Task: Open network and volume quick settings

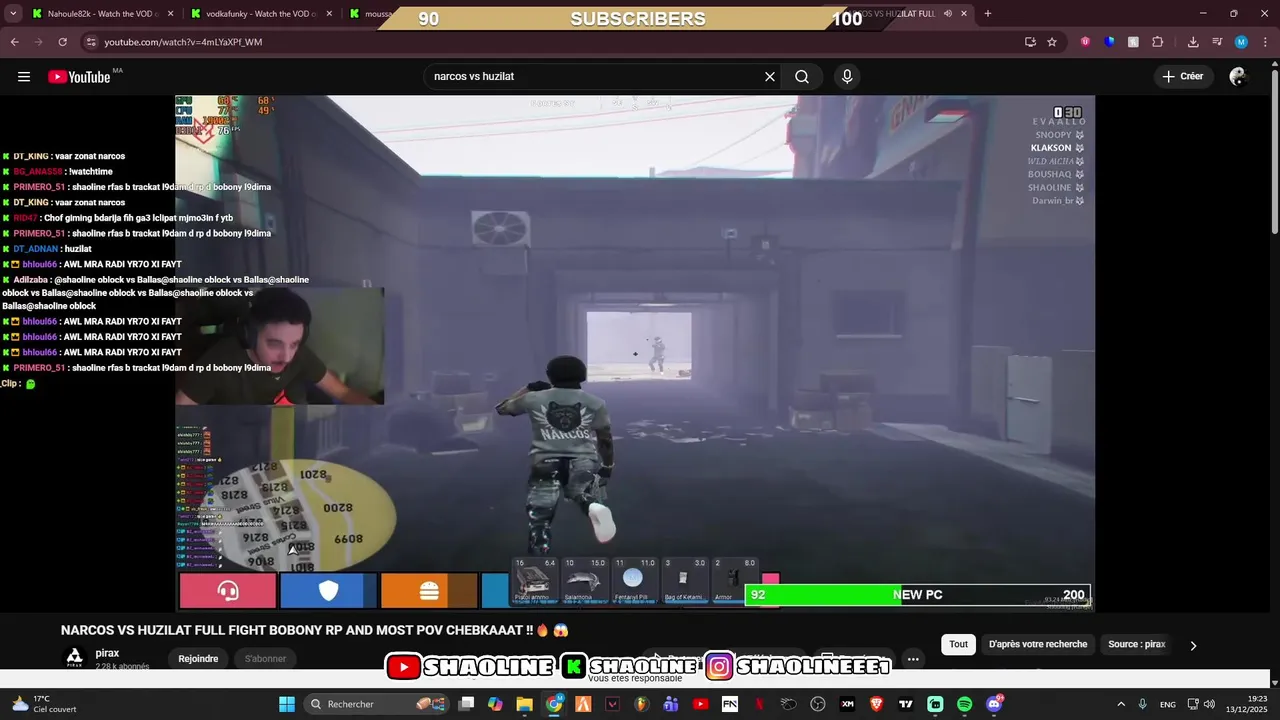Action: pos(1201,704)
